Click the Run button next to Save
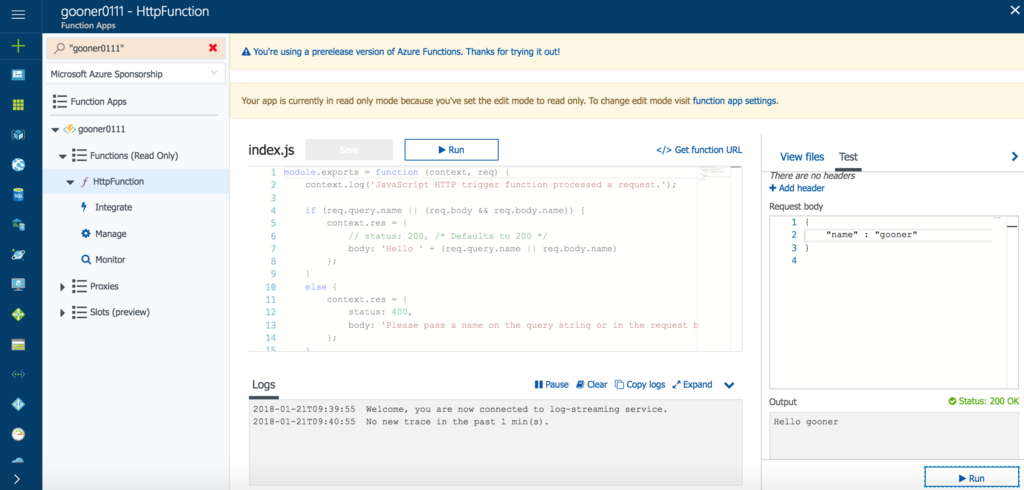This screenshot has height=490, width=1024. coord(451,150)
